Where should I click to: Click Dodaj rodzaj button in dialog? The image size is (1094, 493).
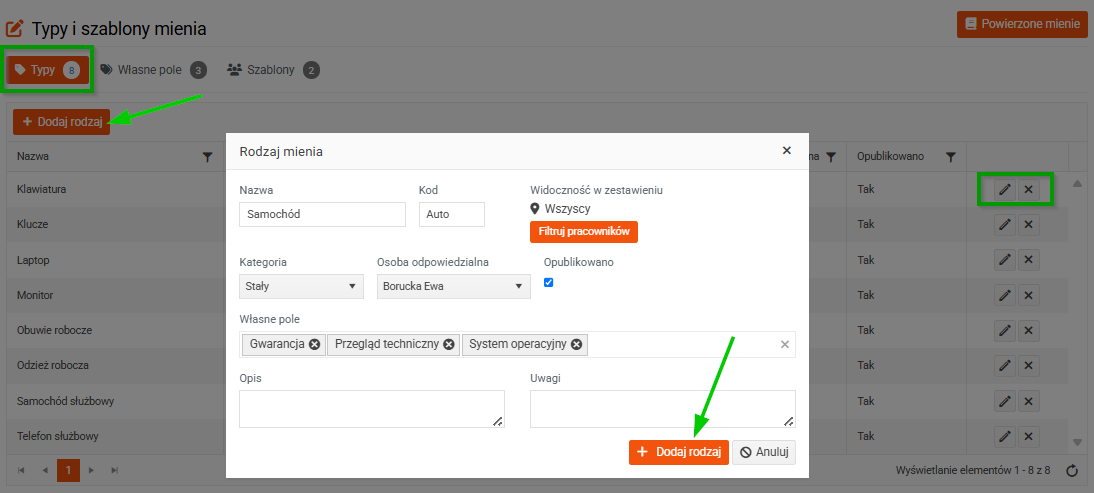click(x=679, y=452)
